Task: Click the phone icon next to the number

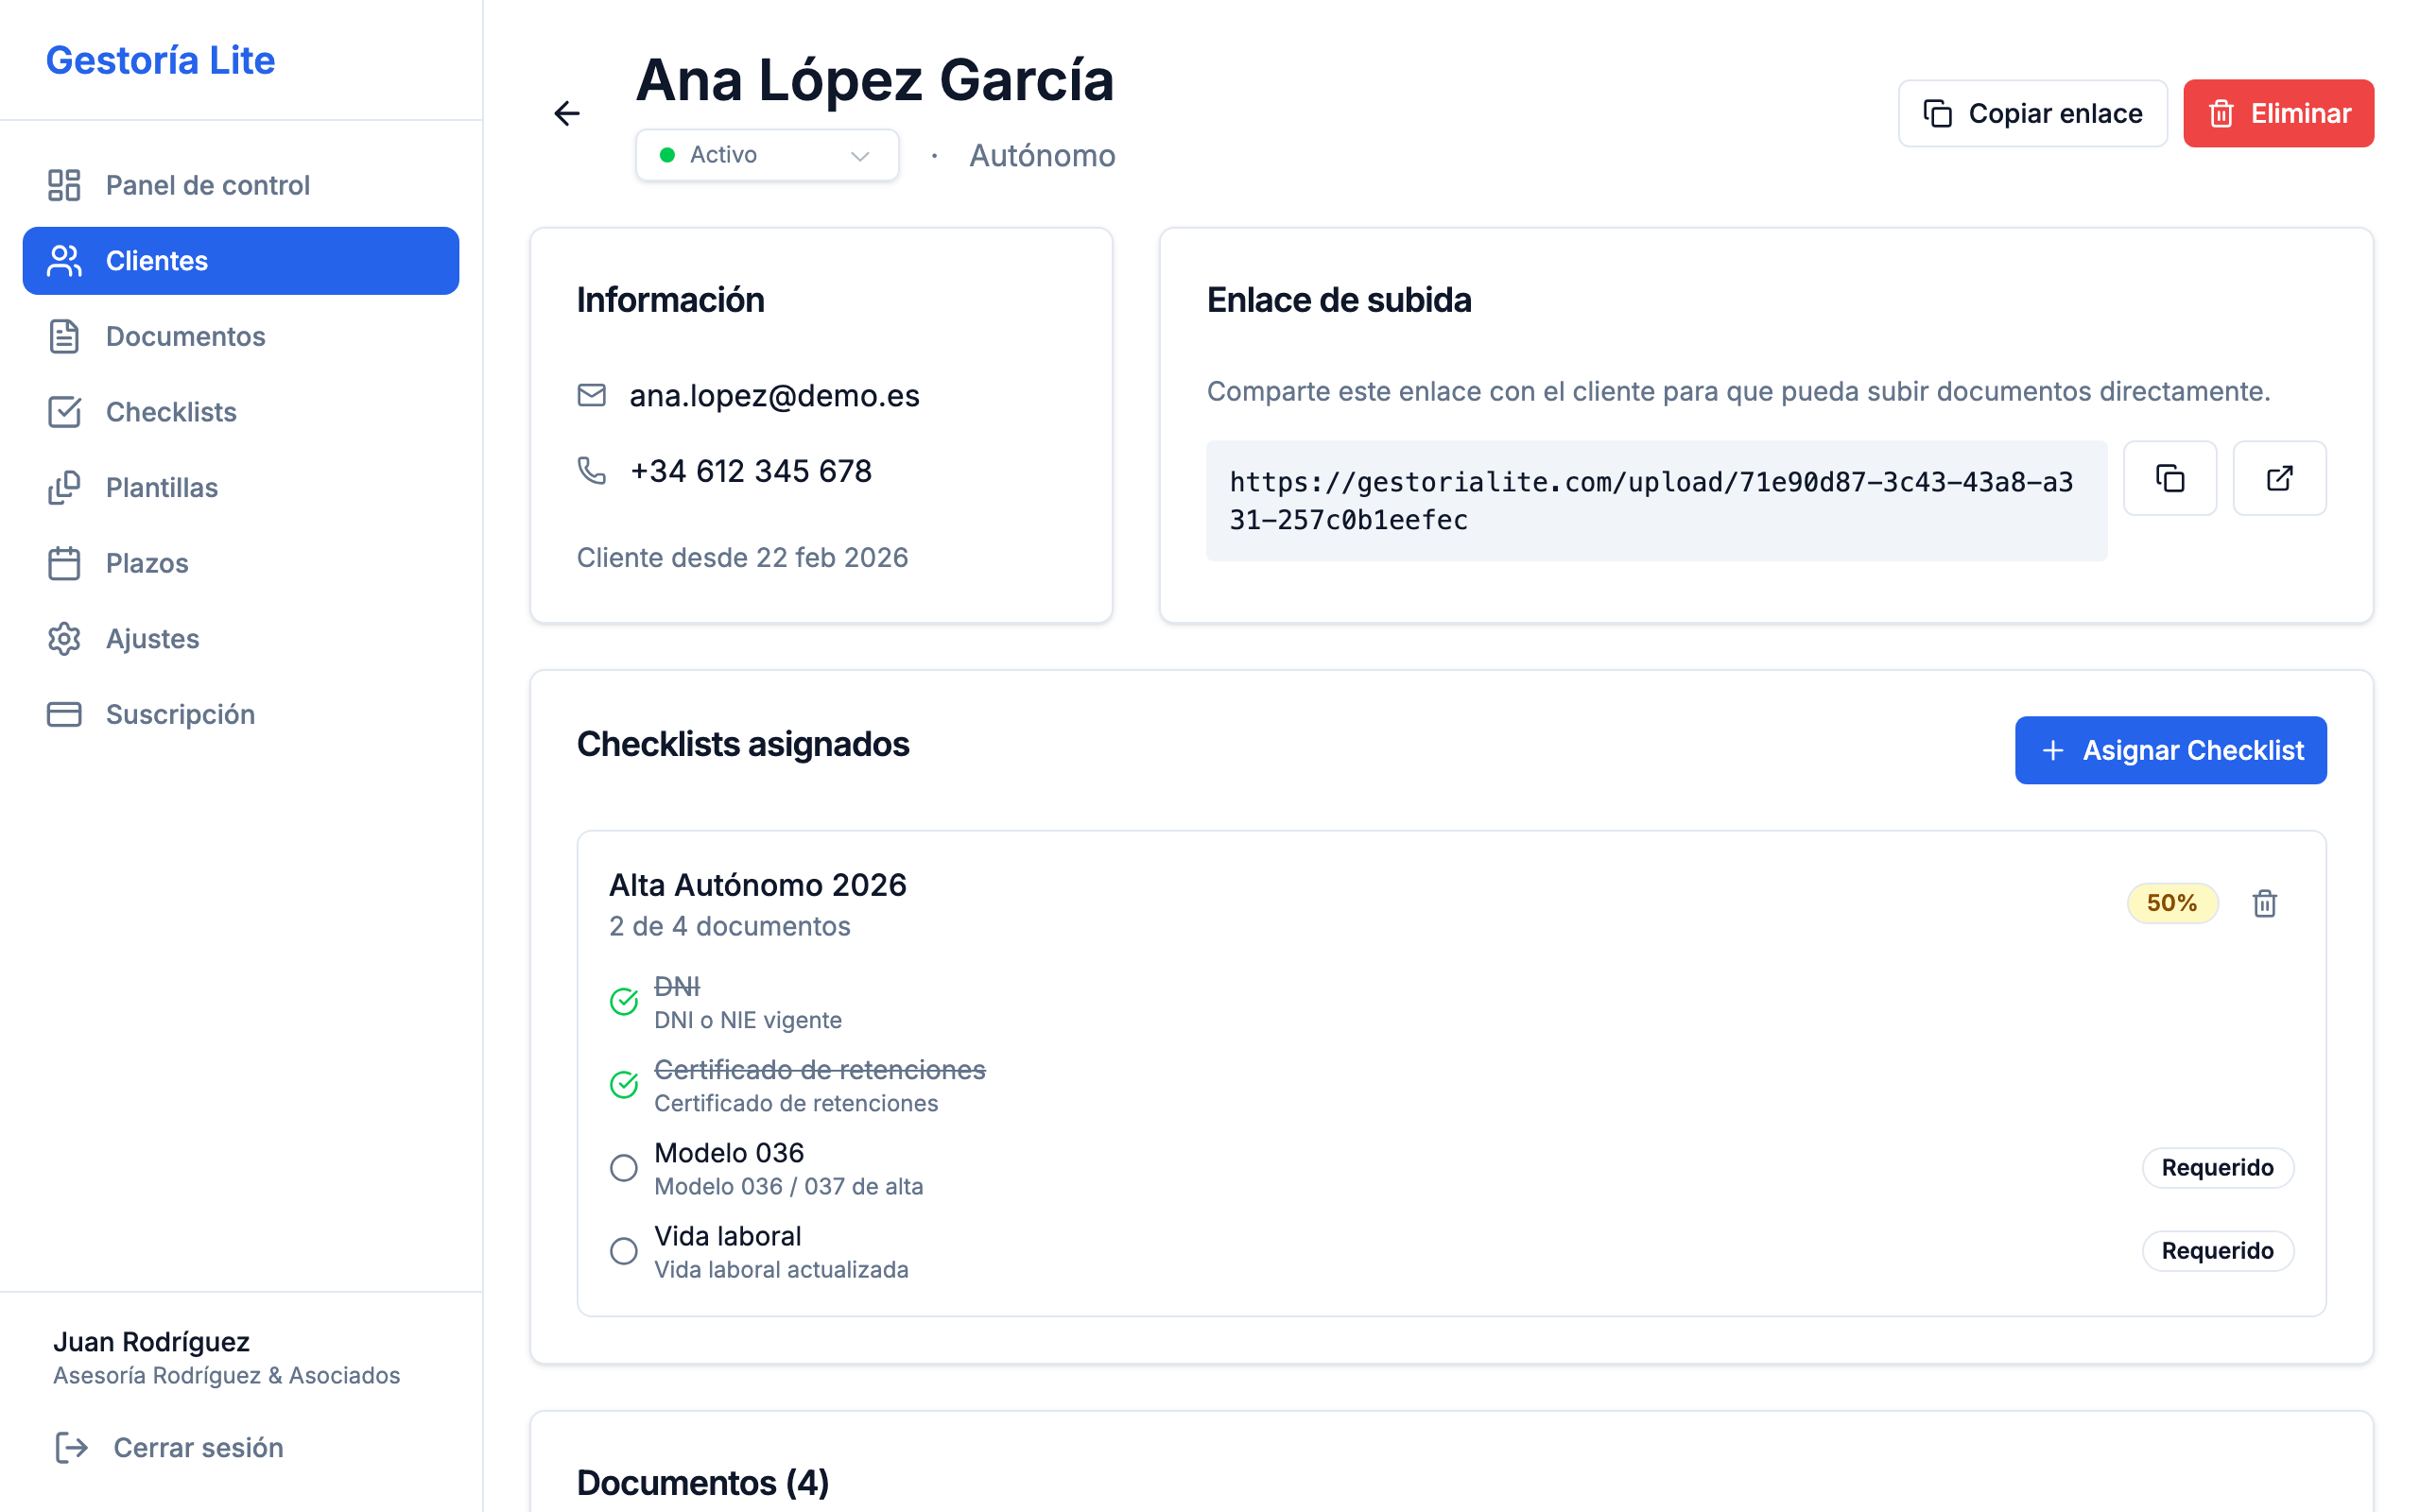Action: coord(592,470)
